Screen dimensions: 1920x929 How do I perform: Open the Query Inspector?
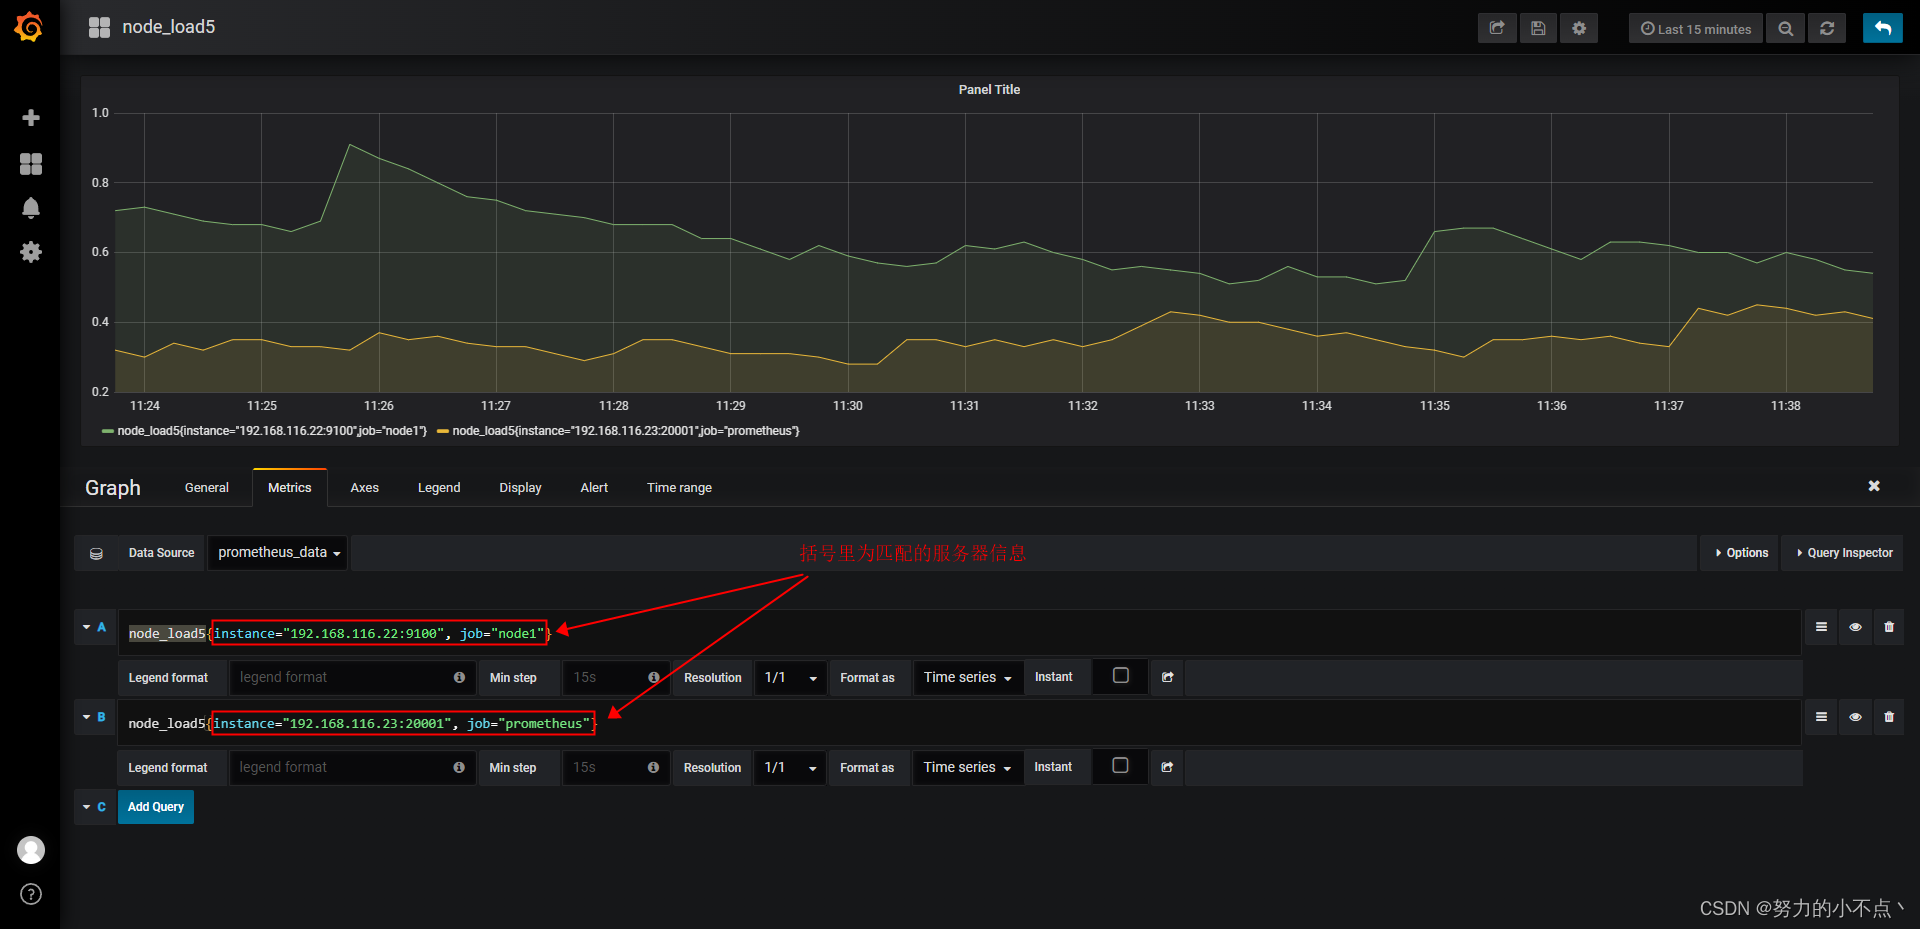coord(1843,552)
